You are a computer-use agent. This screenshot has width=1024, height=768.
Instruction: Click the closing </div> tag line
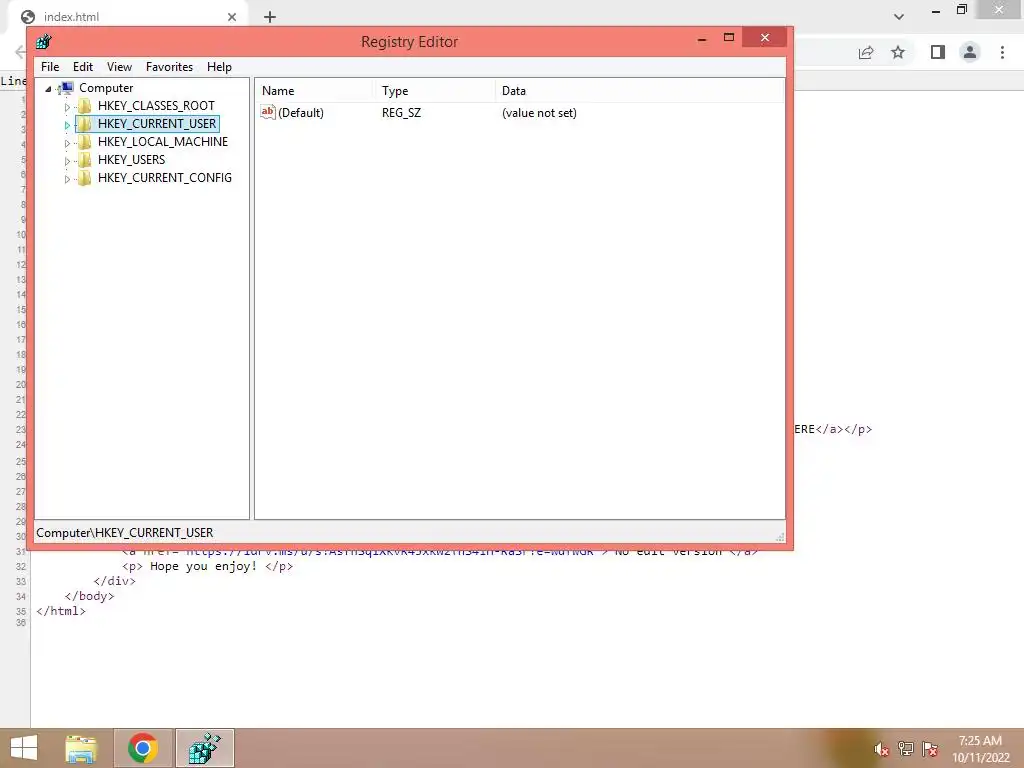click(114, 581)
